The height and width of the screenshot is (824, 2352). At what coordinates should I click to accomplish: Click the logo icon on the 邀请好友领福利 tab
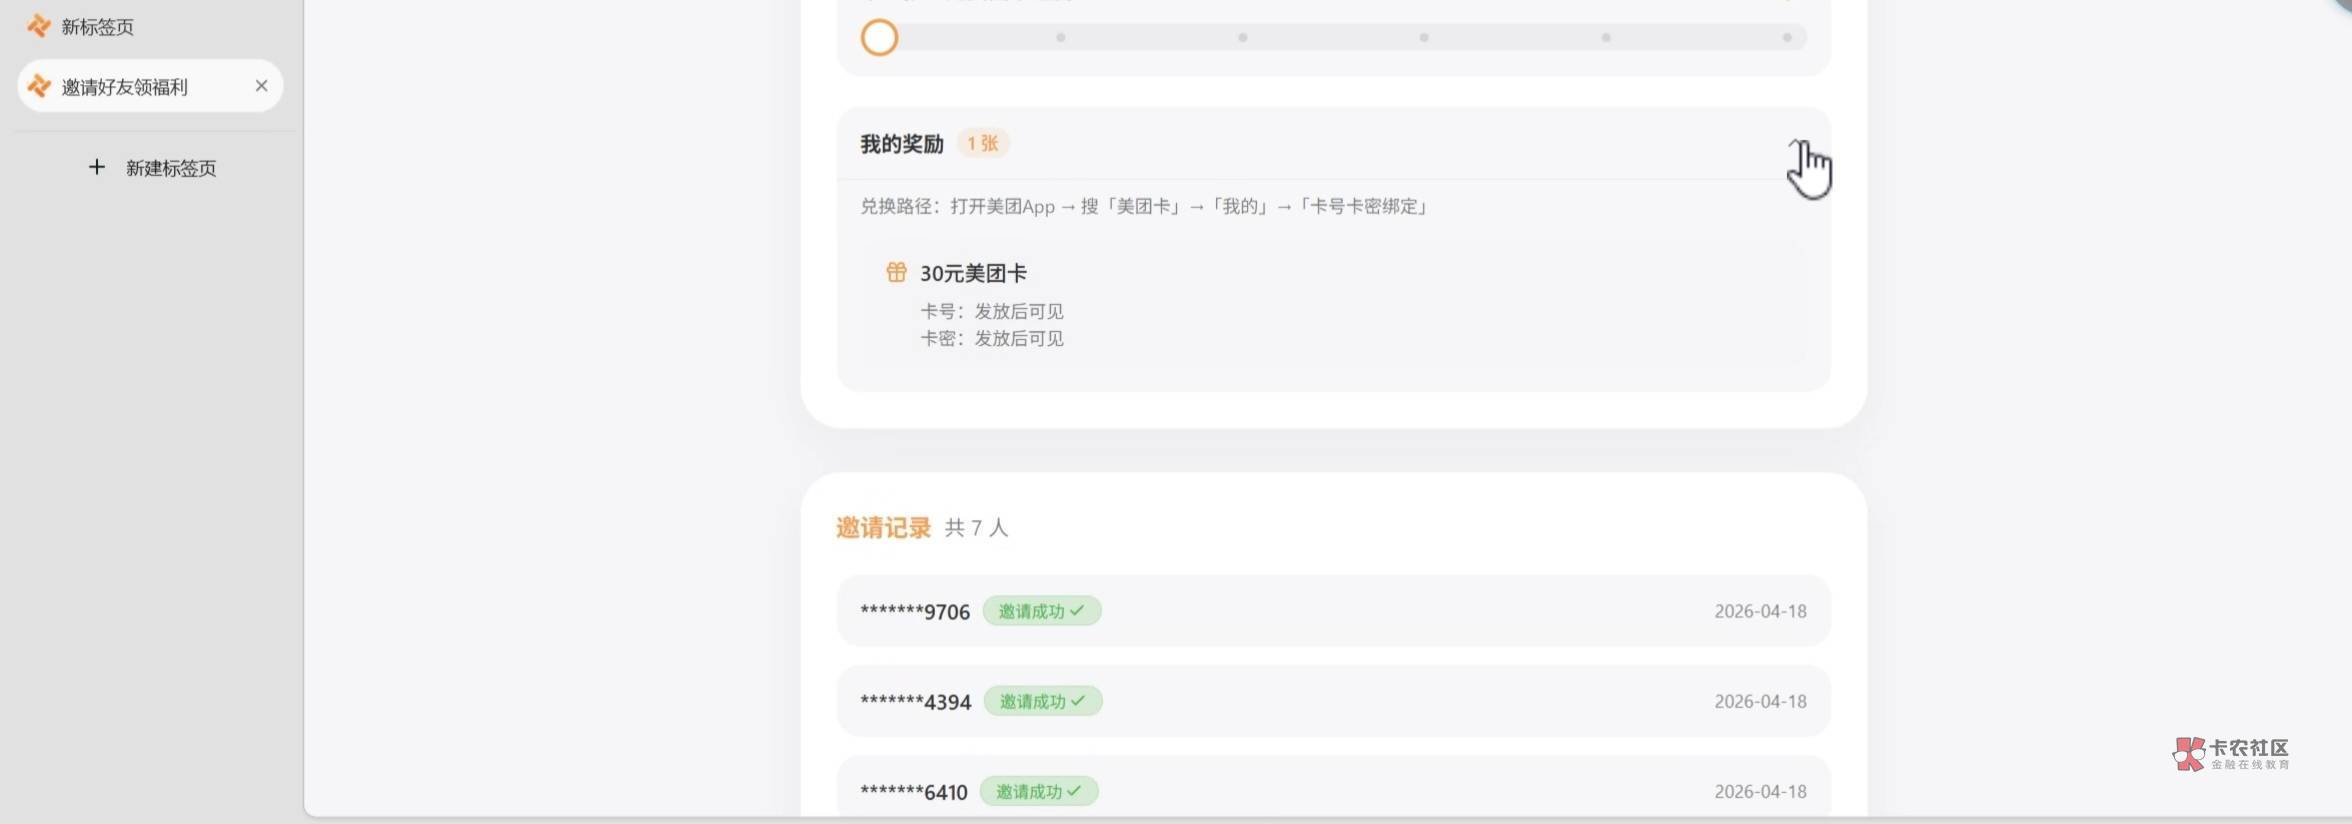[38, 87]
